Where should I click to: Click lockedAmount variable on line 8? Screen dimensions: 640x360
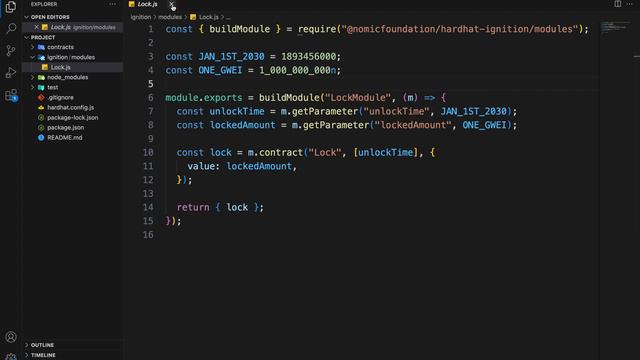click(242, 125)
